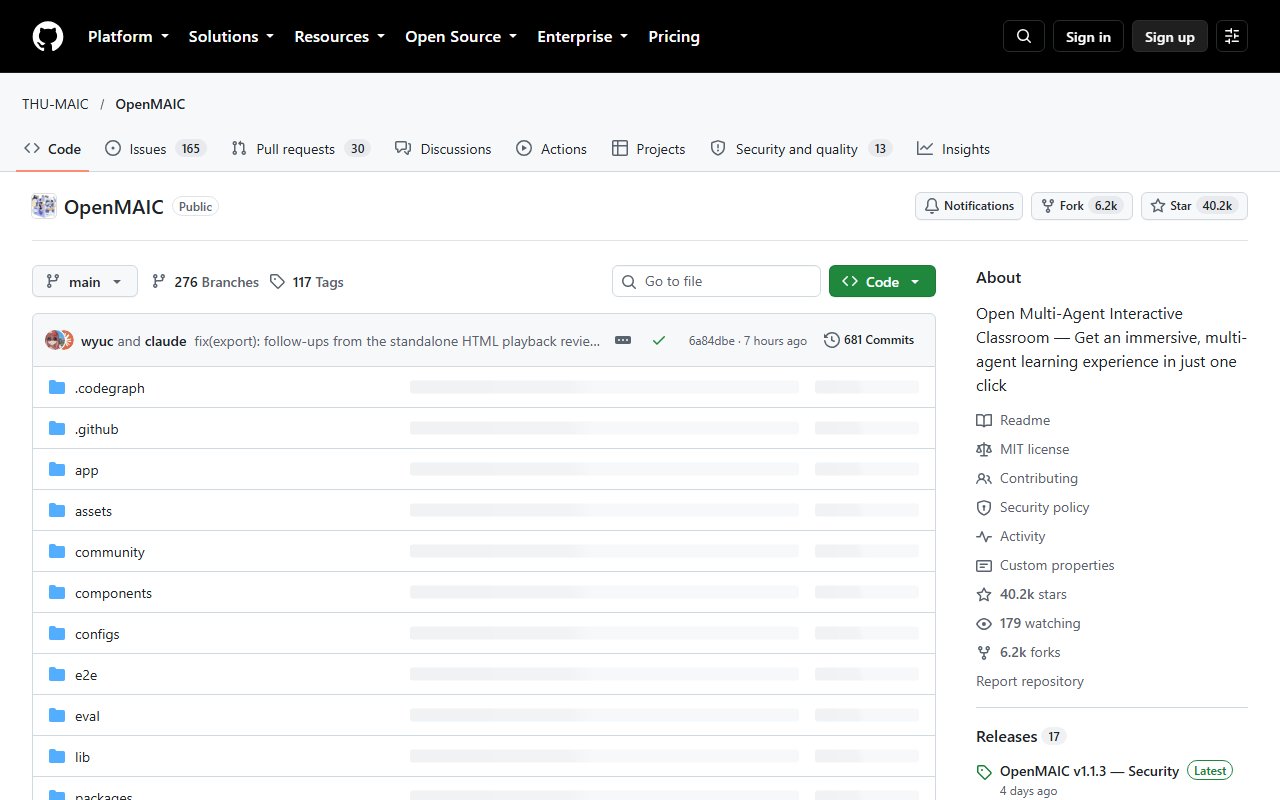Star the OpenMAIC repository
The height and width of the screenshot is (800, 1280).
click(x=1194, y=206)
